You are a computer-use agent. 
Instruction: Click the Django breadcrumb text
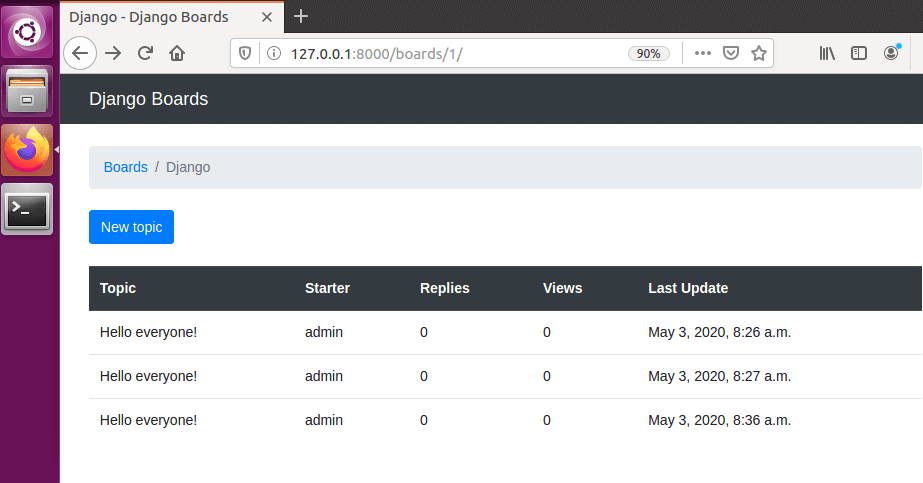188,167
